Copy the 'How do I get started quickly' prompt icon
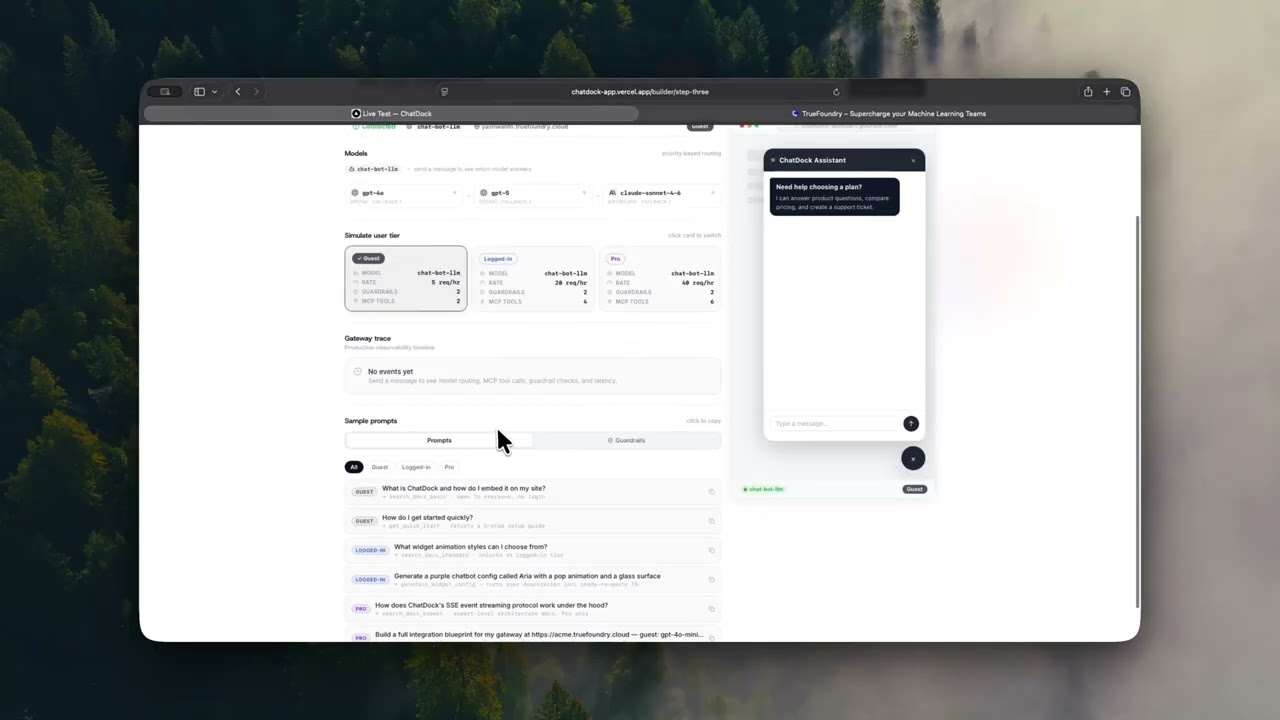 (712, 521)
